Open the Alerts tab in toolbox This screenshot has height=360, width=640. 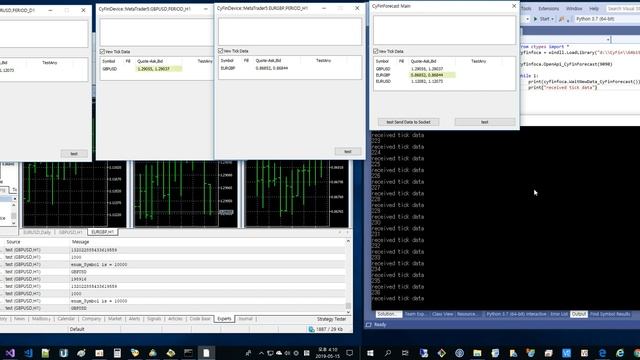134,319
